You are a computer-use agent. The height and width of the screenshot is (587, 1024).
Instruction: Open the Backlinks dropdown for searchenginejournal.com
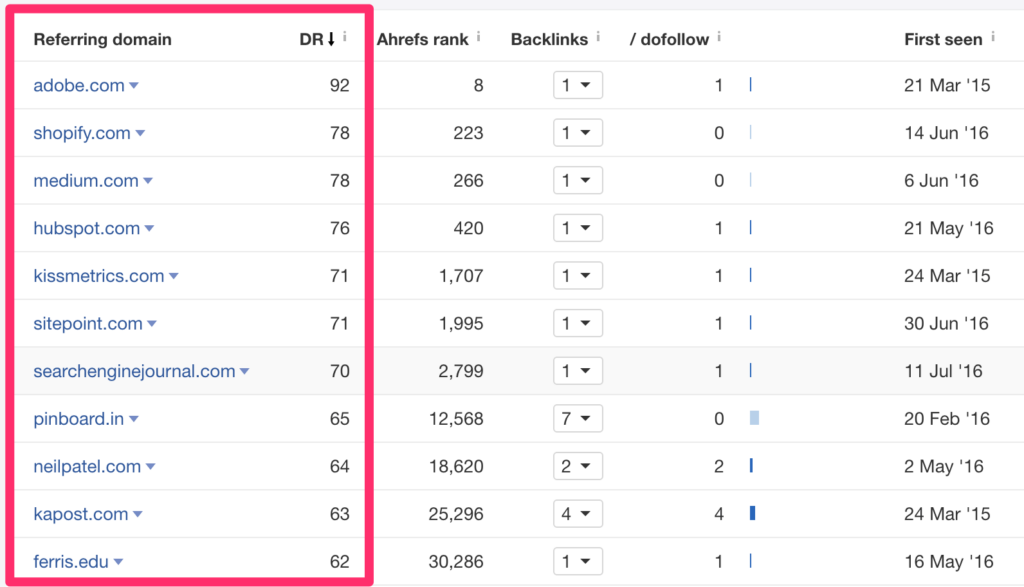point(577,371)
